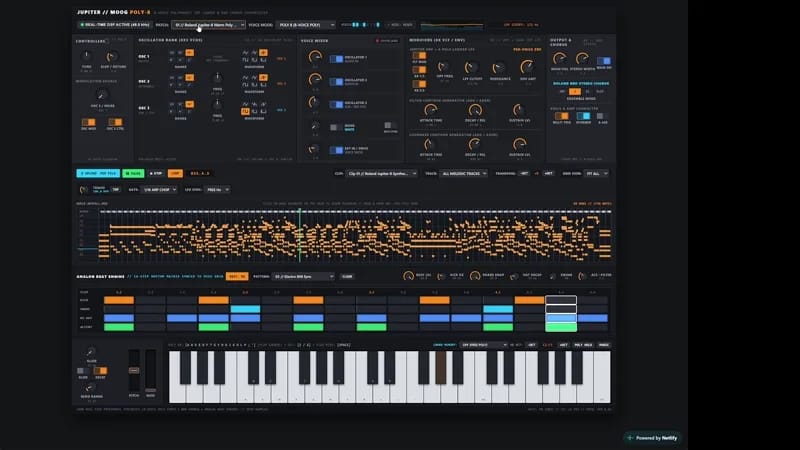Click the green playhead in piano roll

[299, 235]
